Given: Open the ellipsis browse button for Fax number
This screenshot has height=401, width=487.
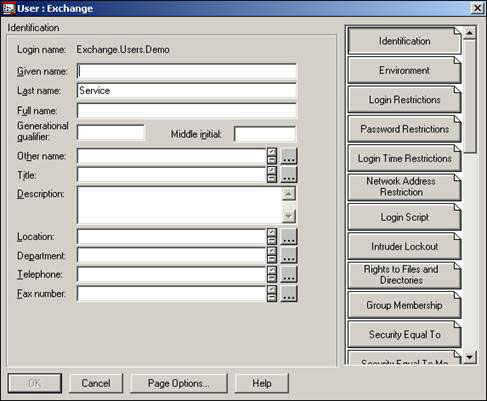Looking at the screenshot, I should 289,294.
